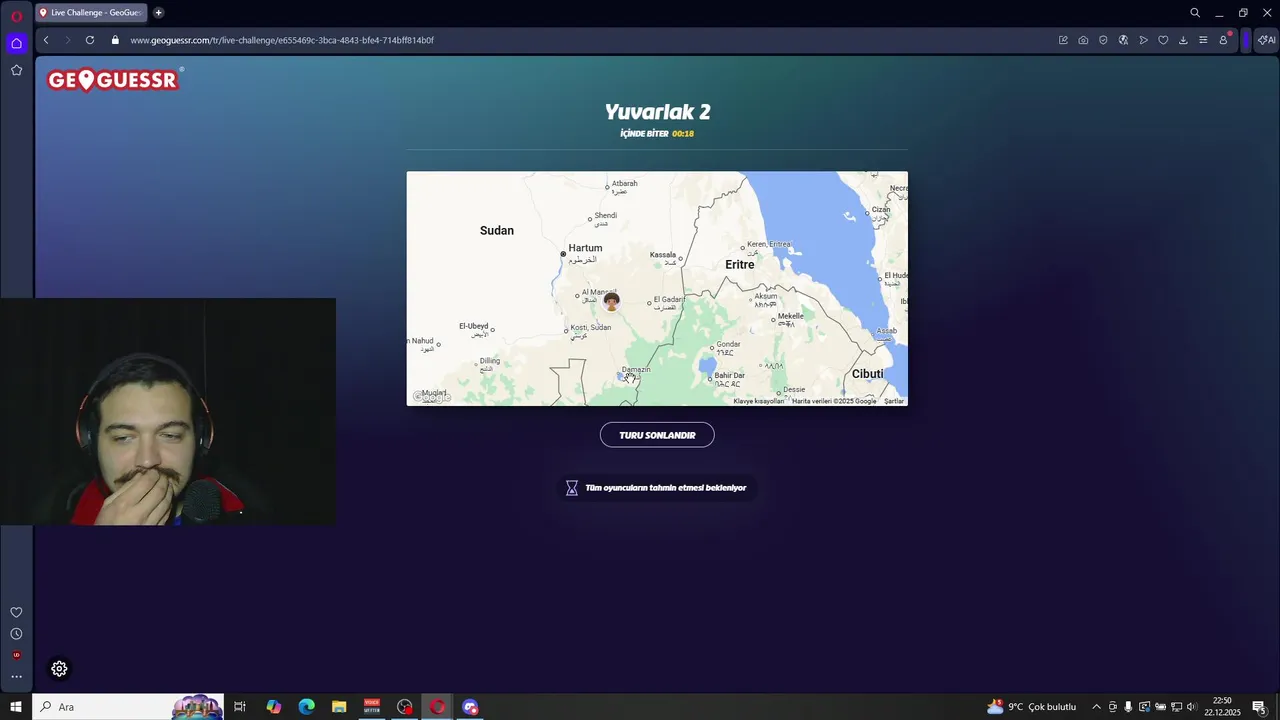Click the Gondar city label on map

728,344
